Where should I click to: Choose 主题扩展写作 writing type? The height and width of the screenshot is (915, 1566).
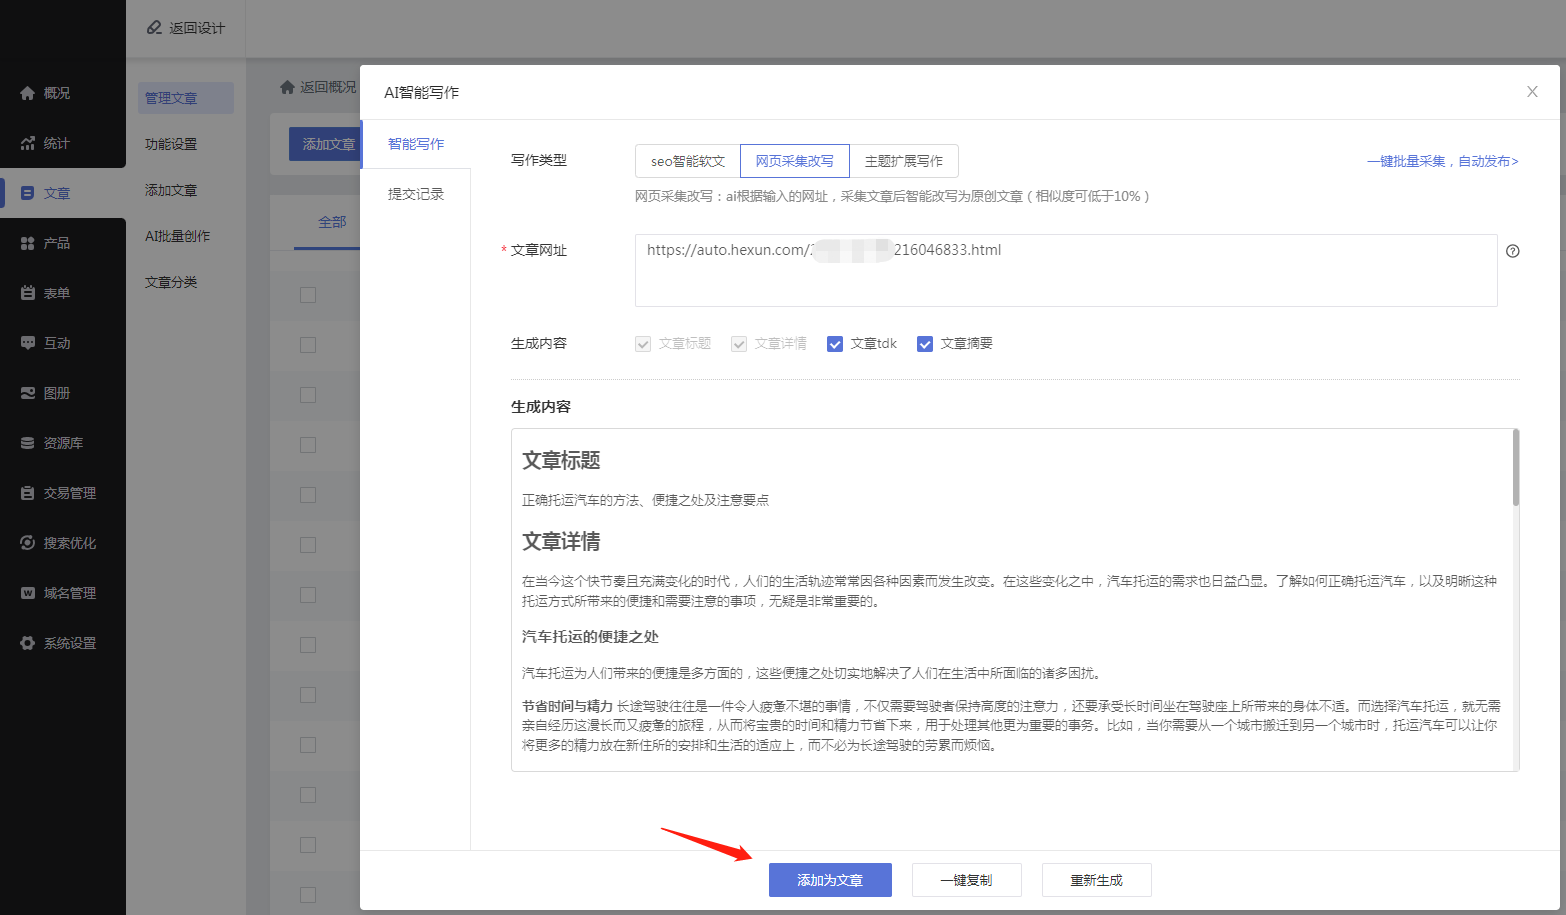[903, 161]
